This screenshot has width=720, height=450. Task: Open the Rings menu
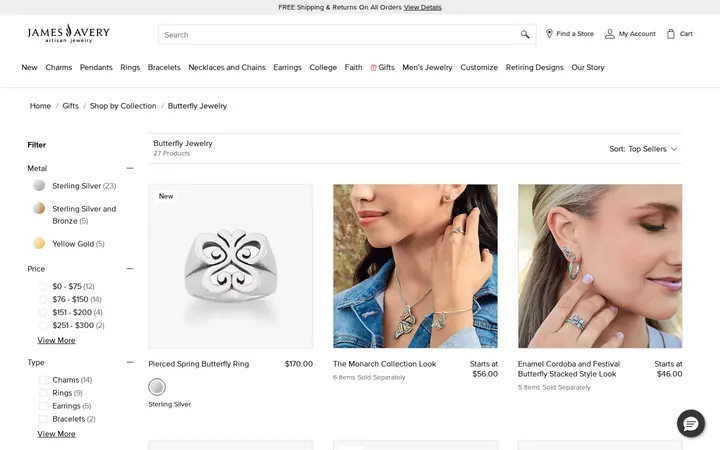tap(130, 67)
